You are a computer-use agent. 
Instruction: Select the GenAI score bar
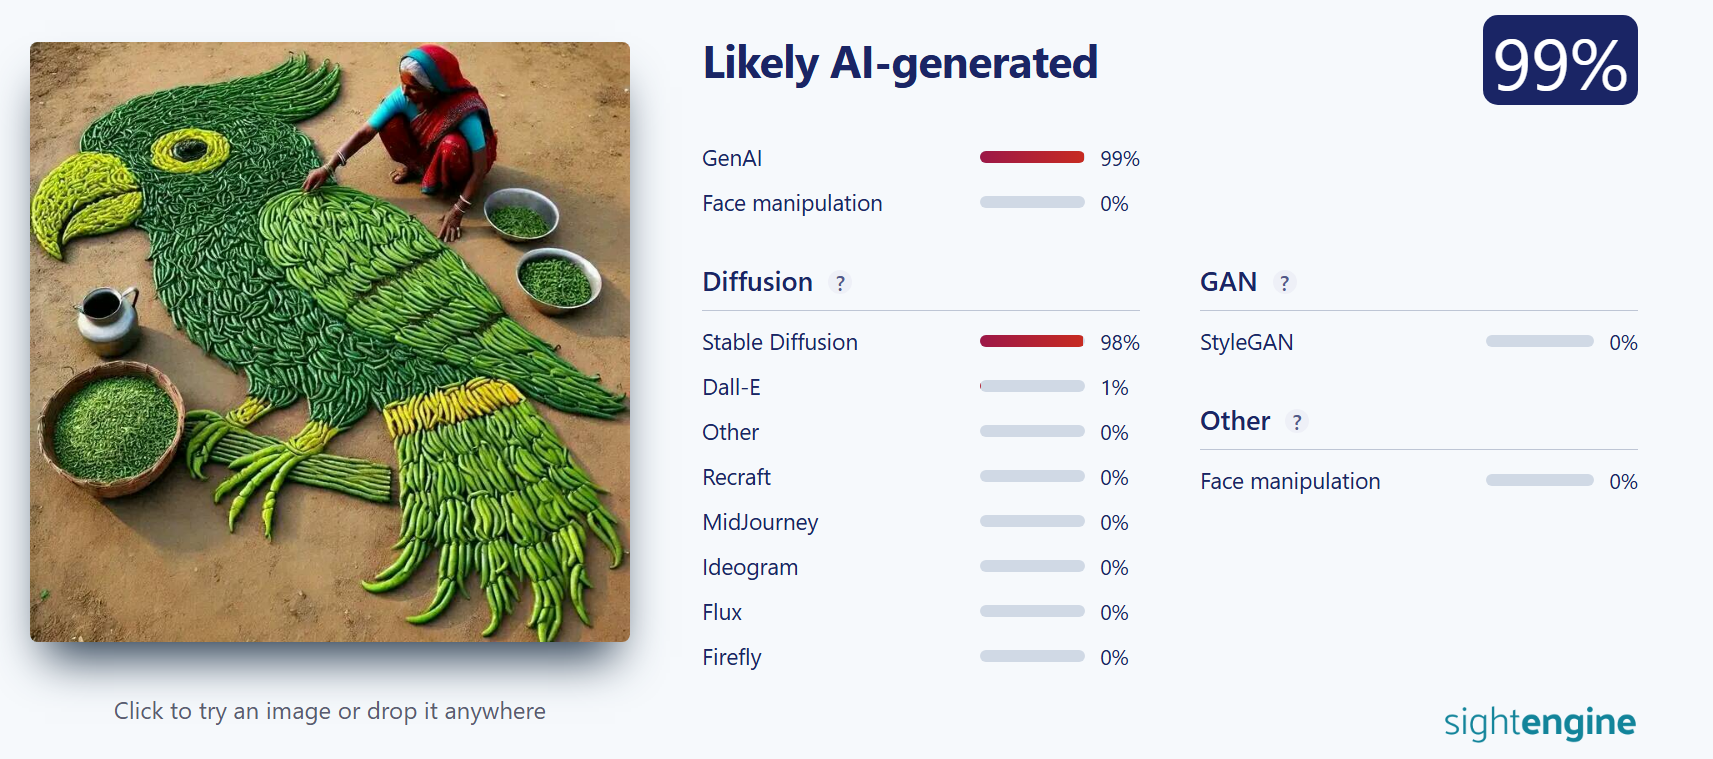click(x=1032, y=157)
